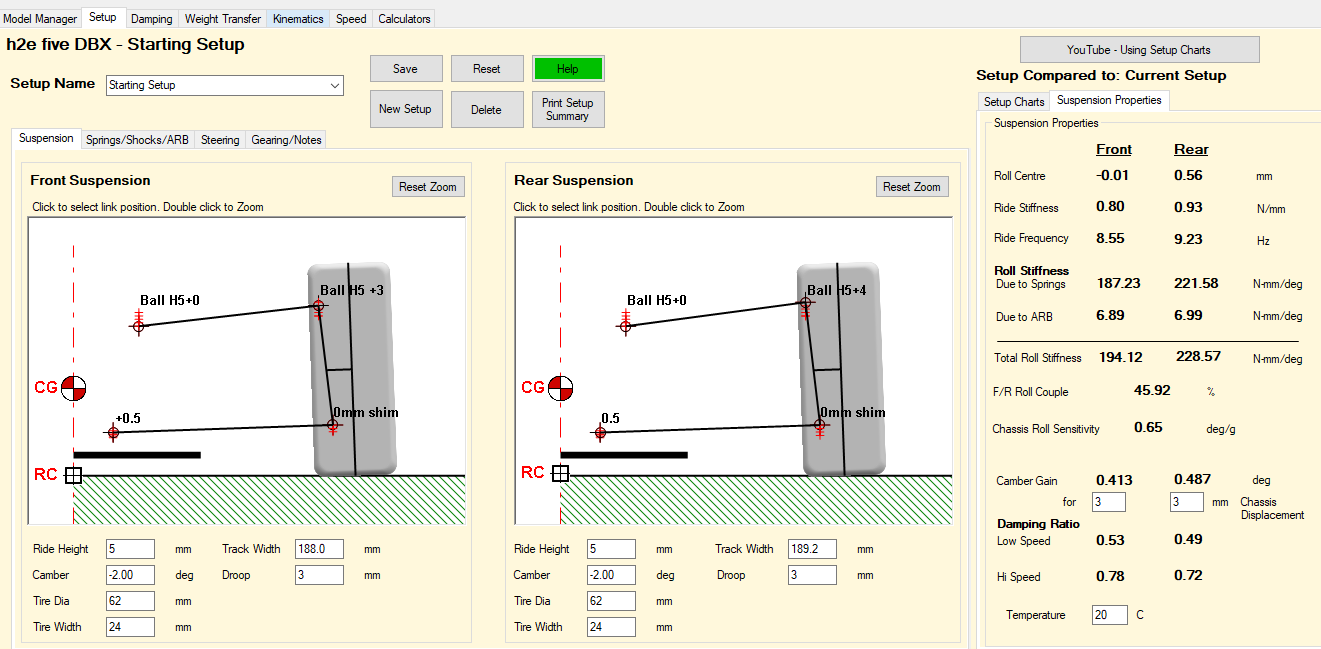Open the Weight Transfer tab

click(x=223, y=19)
